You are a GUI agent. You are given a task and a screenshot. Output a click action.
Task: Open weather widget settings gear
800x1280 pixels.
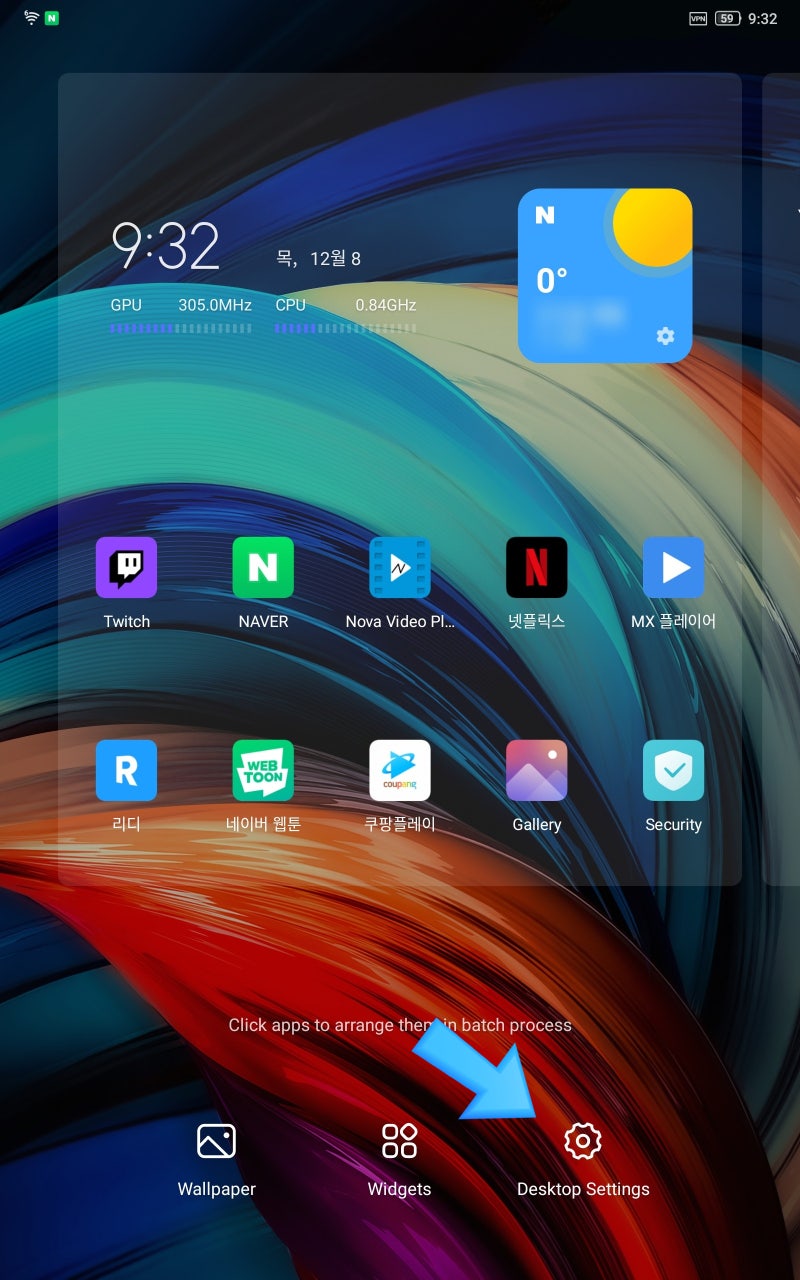pyautogui.click(x=665, y=336)
